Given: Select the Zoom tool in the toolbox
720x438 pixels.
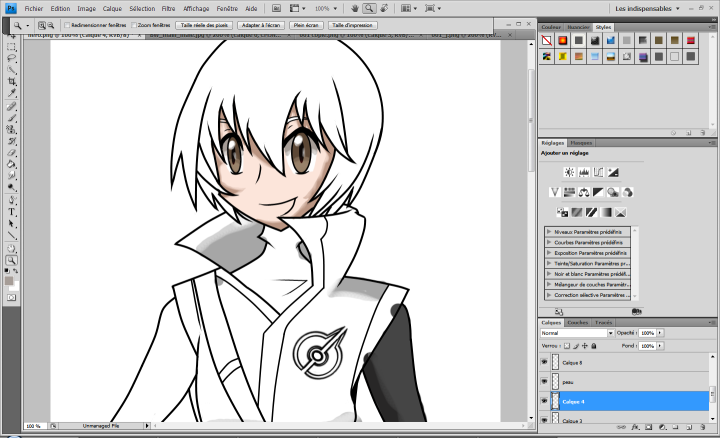Looking at the screenshot, I should [11, 260].
